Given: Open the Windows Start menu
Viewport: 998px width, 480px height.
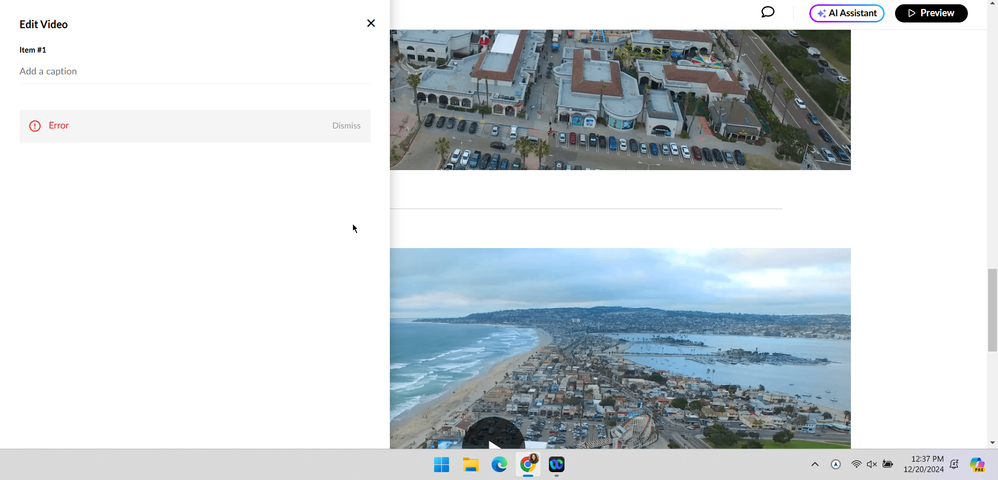Looking at the screenshot, I should pyautogui.click(x=441, y=465).
